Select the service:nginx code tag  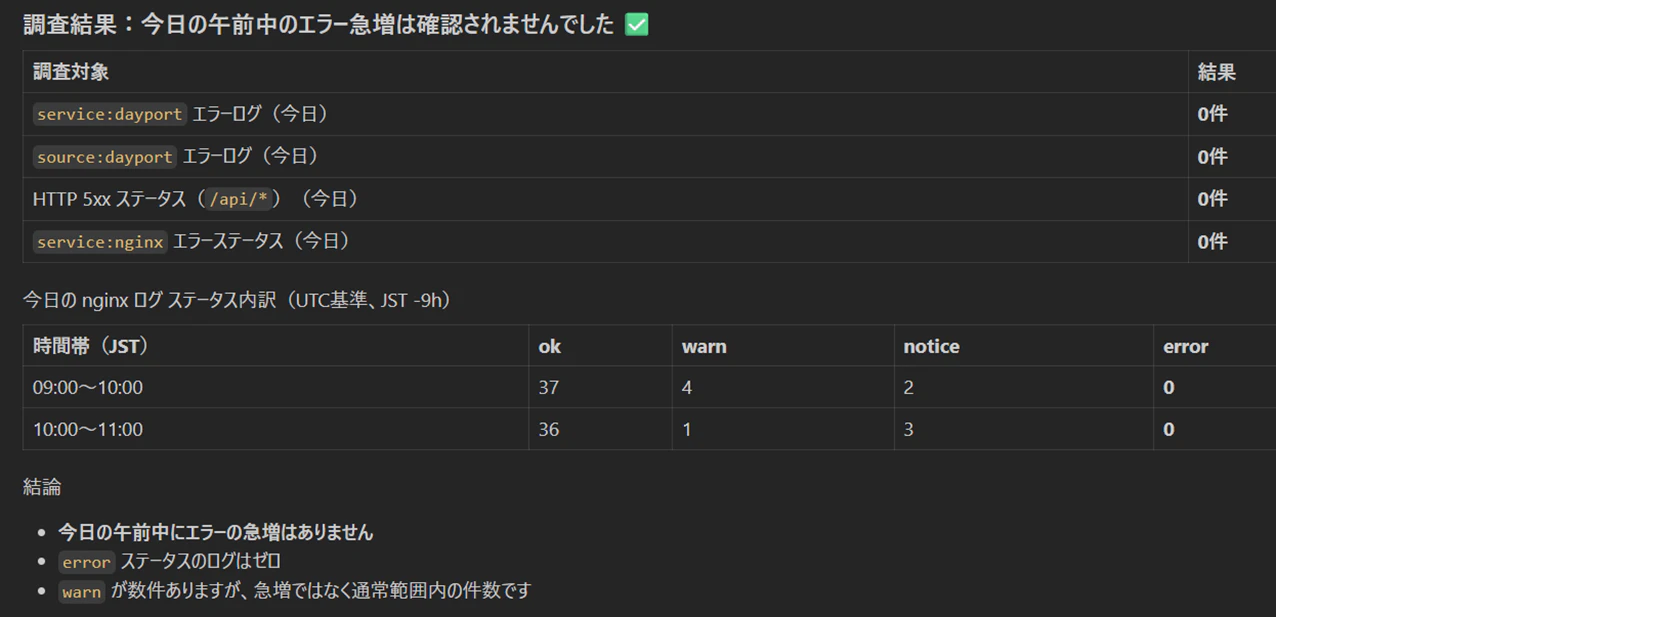pos(100,242)
